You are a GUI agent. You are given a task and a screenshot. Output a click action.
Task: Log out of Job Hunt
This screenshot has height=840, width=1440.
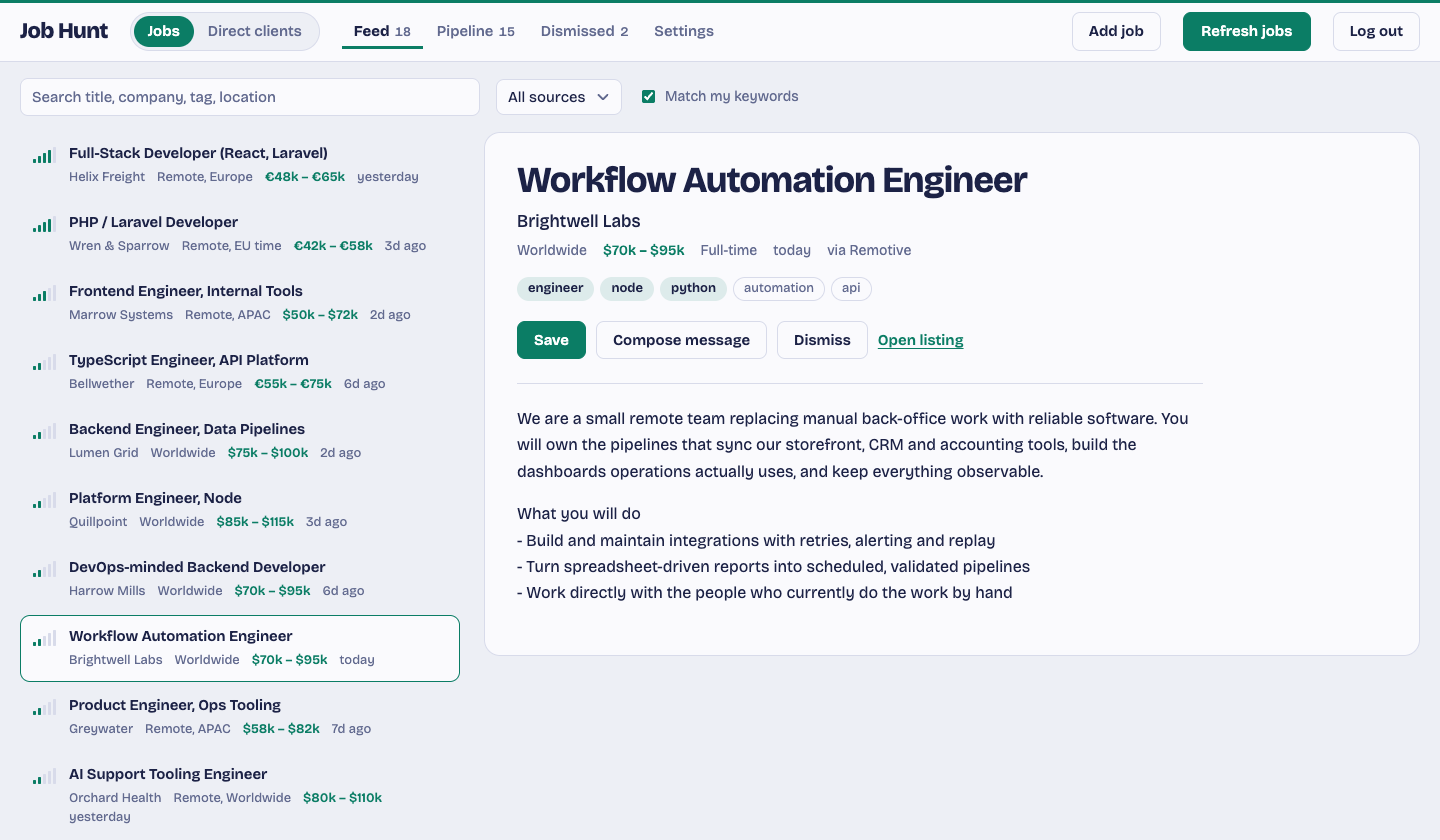pyautogui.click(x=1376, y=31)
